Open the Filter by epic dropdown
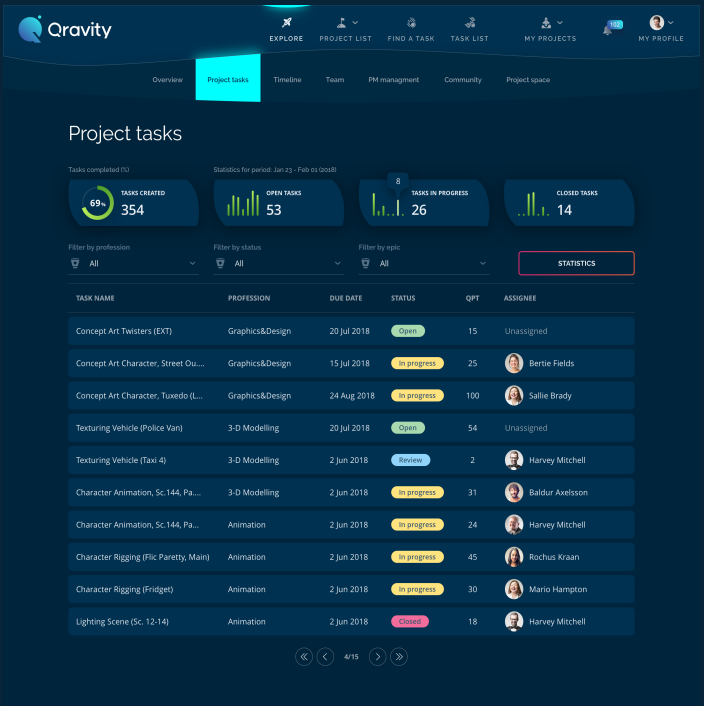Screen dimensions: 704x706 point(424,263)
